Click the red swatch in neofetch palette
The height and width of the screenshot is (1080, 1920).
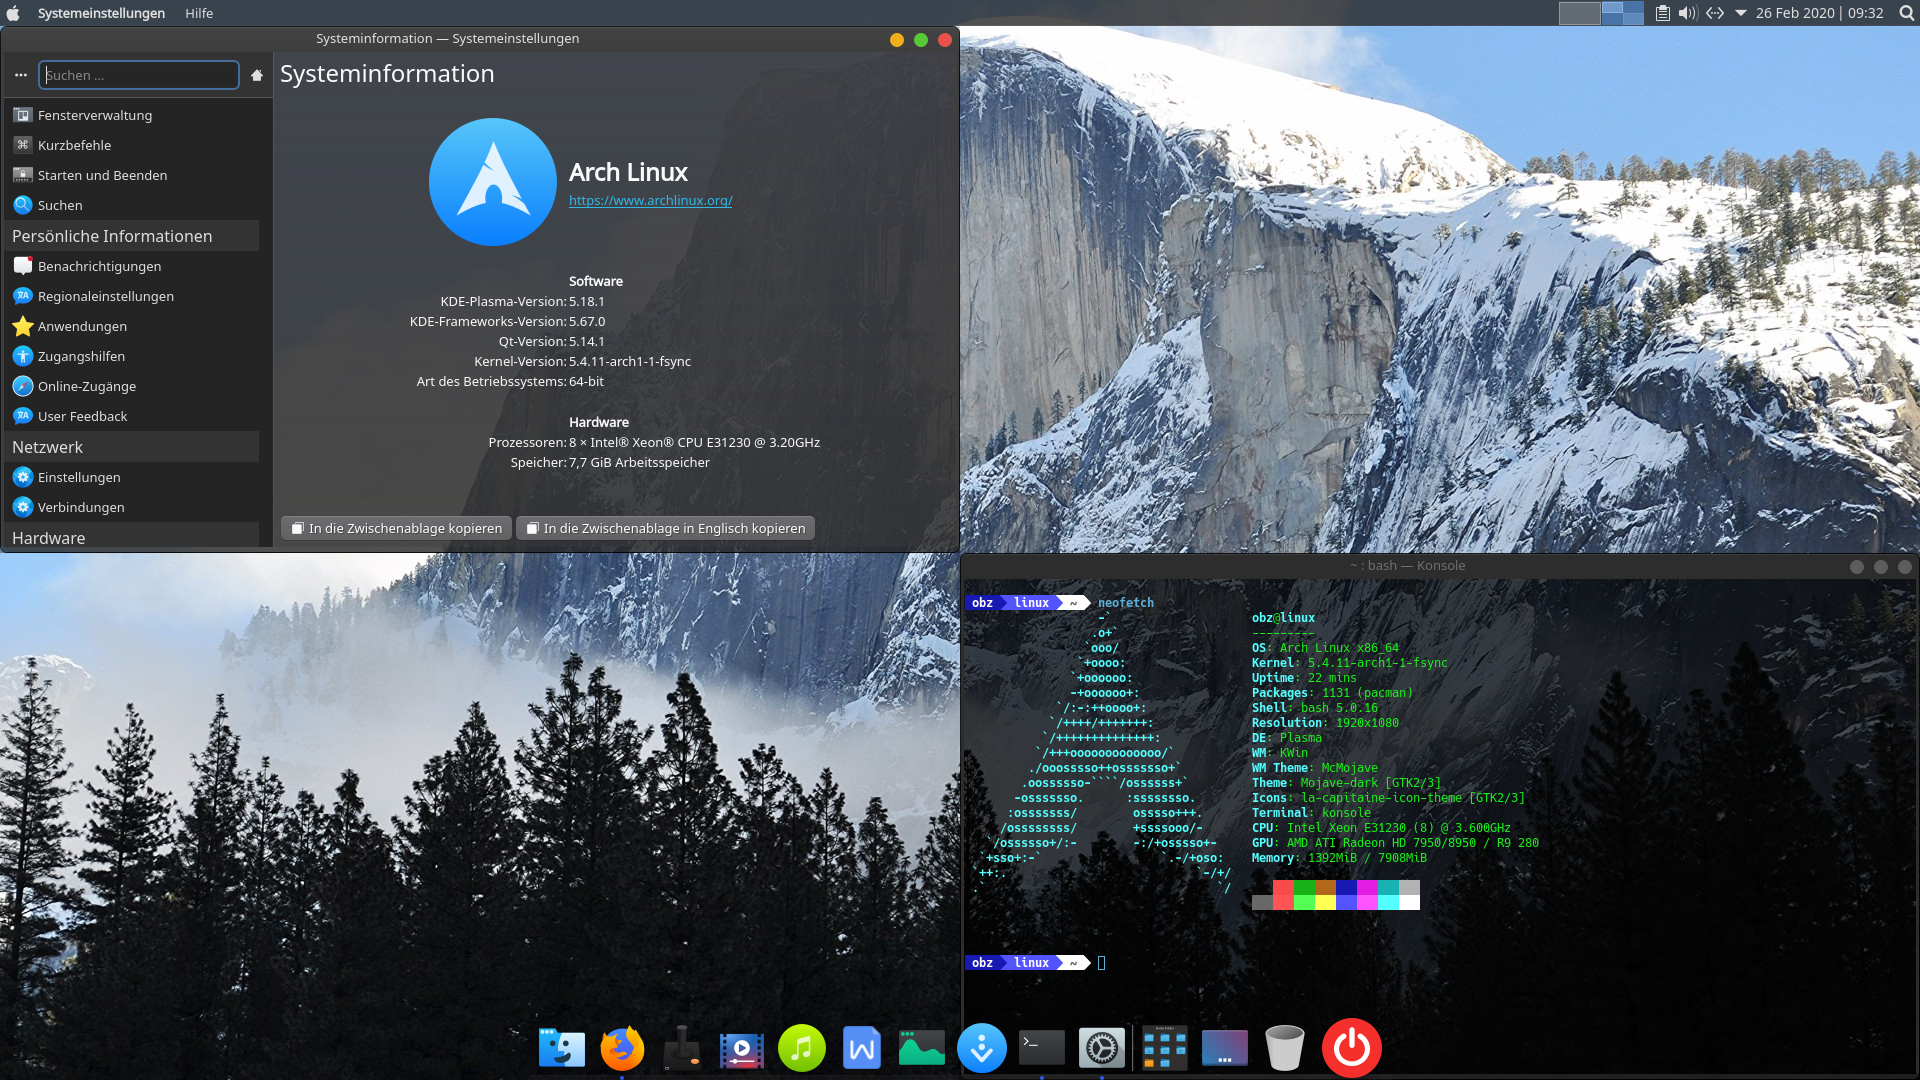point(1283,888)
